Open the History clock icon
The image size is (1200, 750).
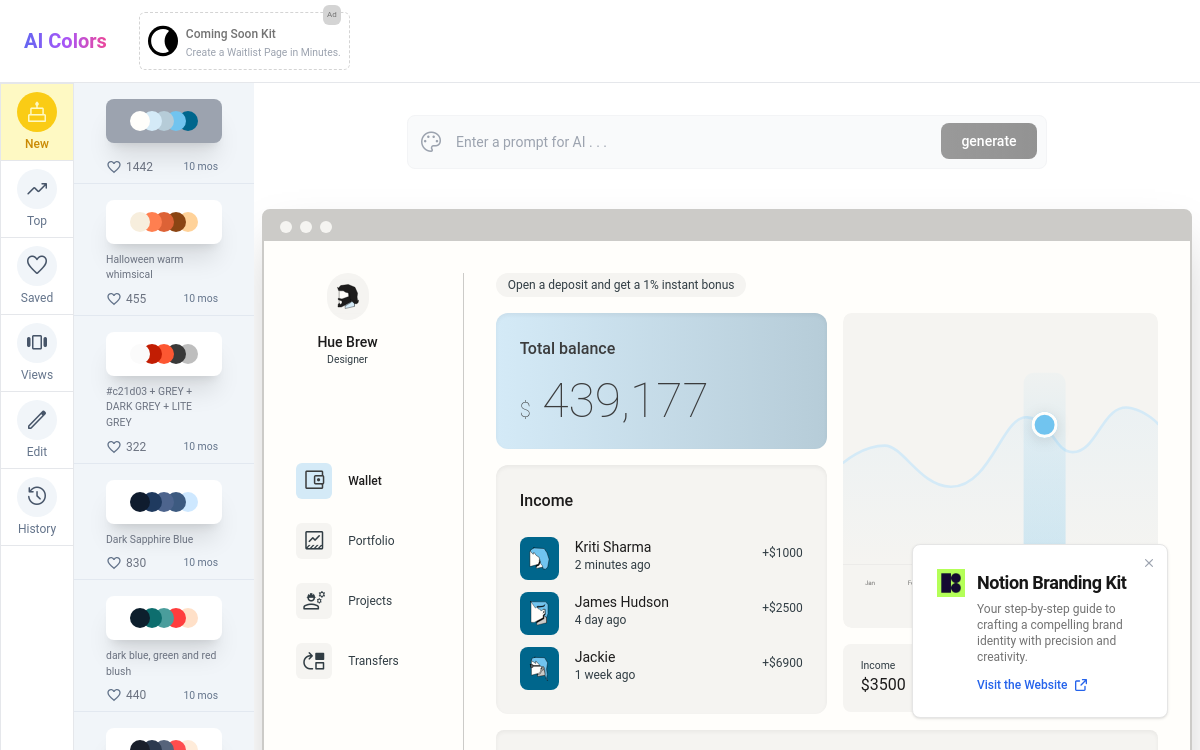click(x=37, y=497)
